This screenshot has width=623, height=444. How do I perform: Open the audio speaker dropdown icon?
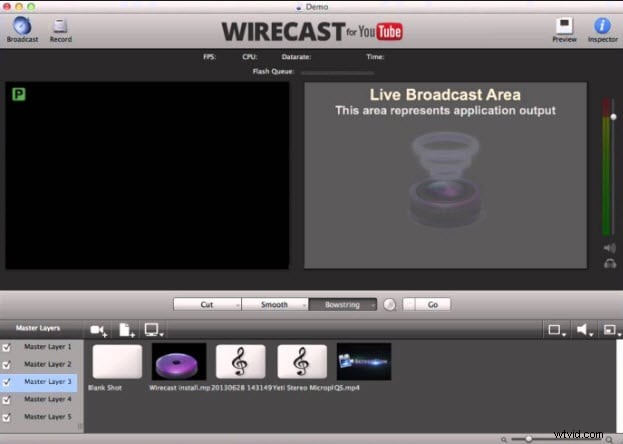584,330
